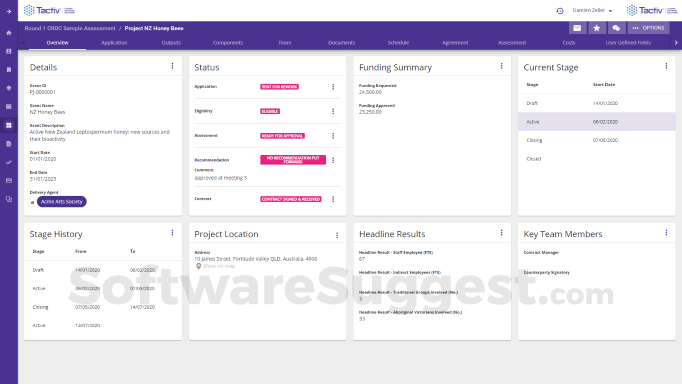Open the document icon in the sidebar
Image resolution: width=682 pixels, height=384 pixels.
click(9, 144)
